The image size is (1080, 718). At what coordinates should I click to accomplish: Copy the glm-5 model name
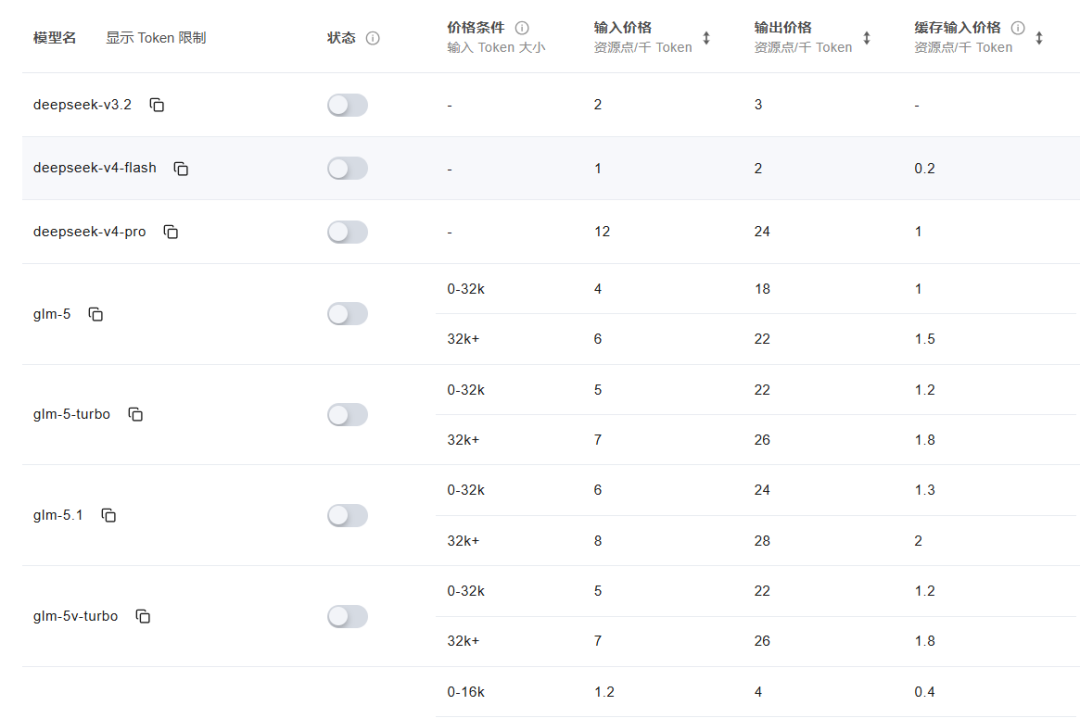[x=96, y=314]
